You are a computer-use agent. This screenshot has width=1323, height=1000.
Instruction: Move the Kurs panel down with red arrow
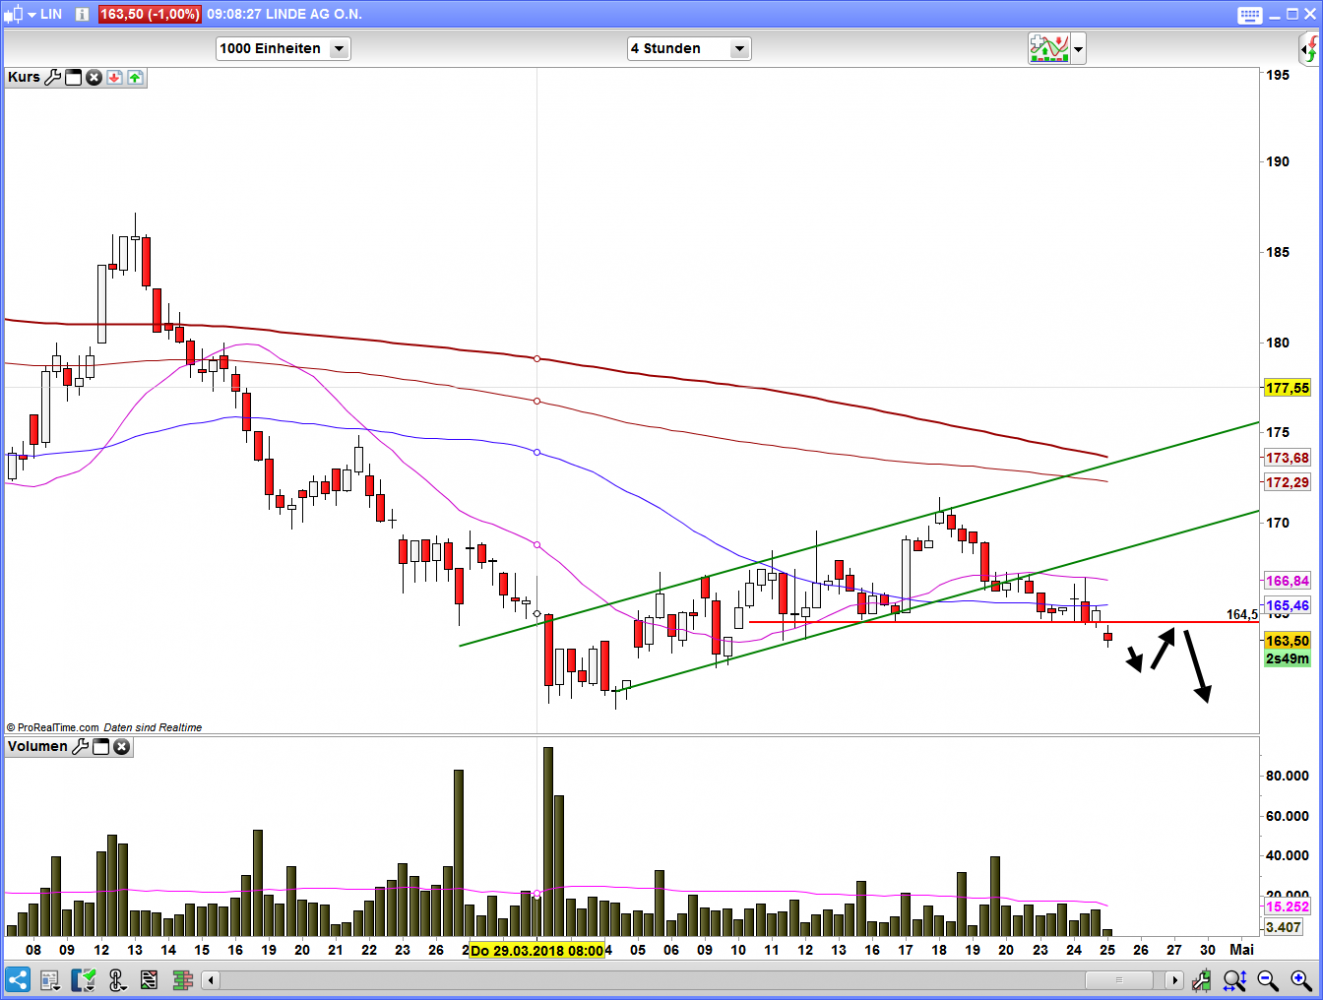tap(114, 77)
